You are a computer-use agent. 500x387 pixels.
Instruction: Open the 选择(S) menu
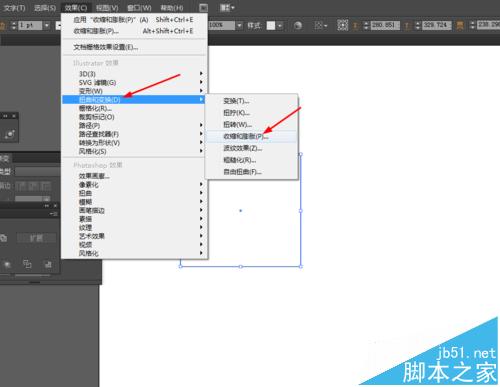coord(45,8)
